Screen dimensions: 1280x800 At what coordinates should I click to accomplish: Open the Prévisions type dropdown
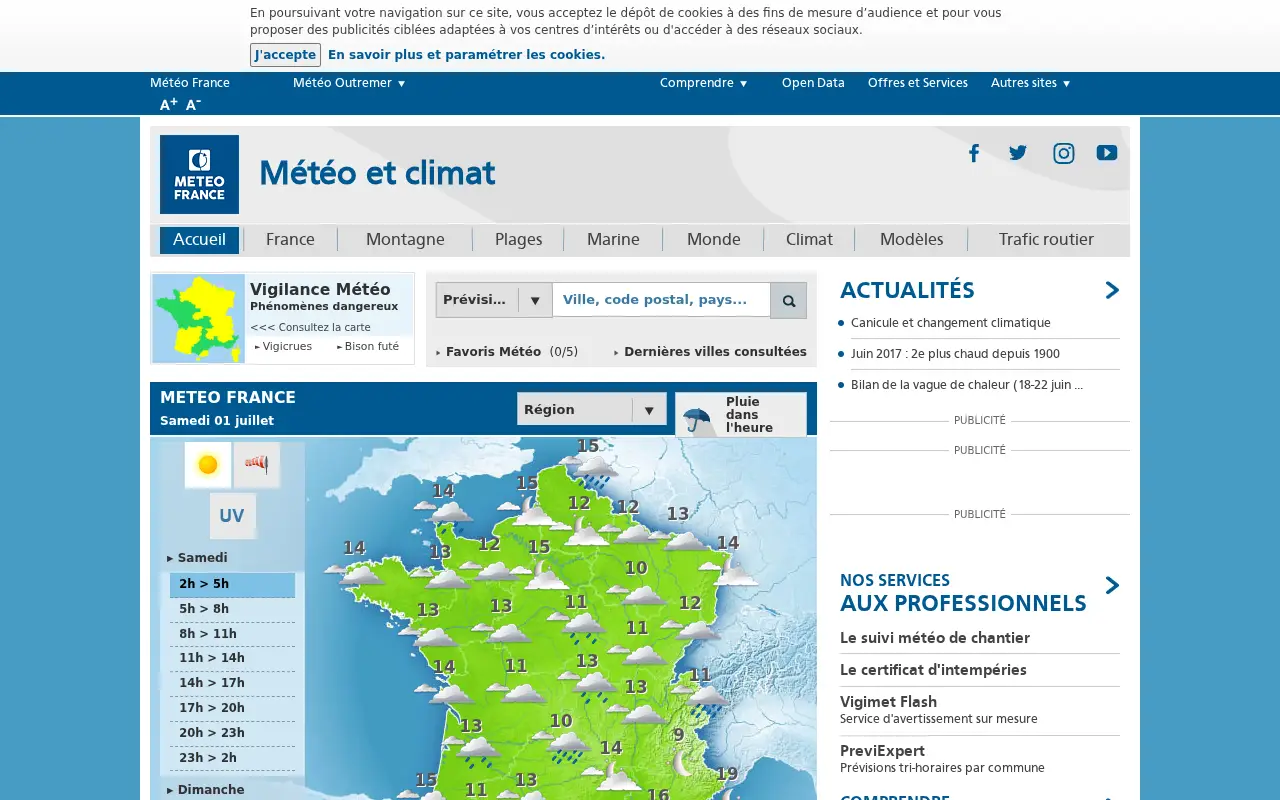pyautogui.click(x=494, y=300)
